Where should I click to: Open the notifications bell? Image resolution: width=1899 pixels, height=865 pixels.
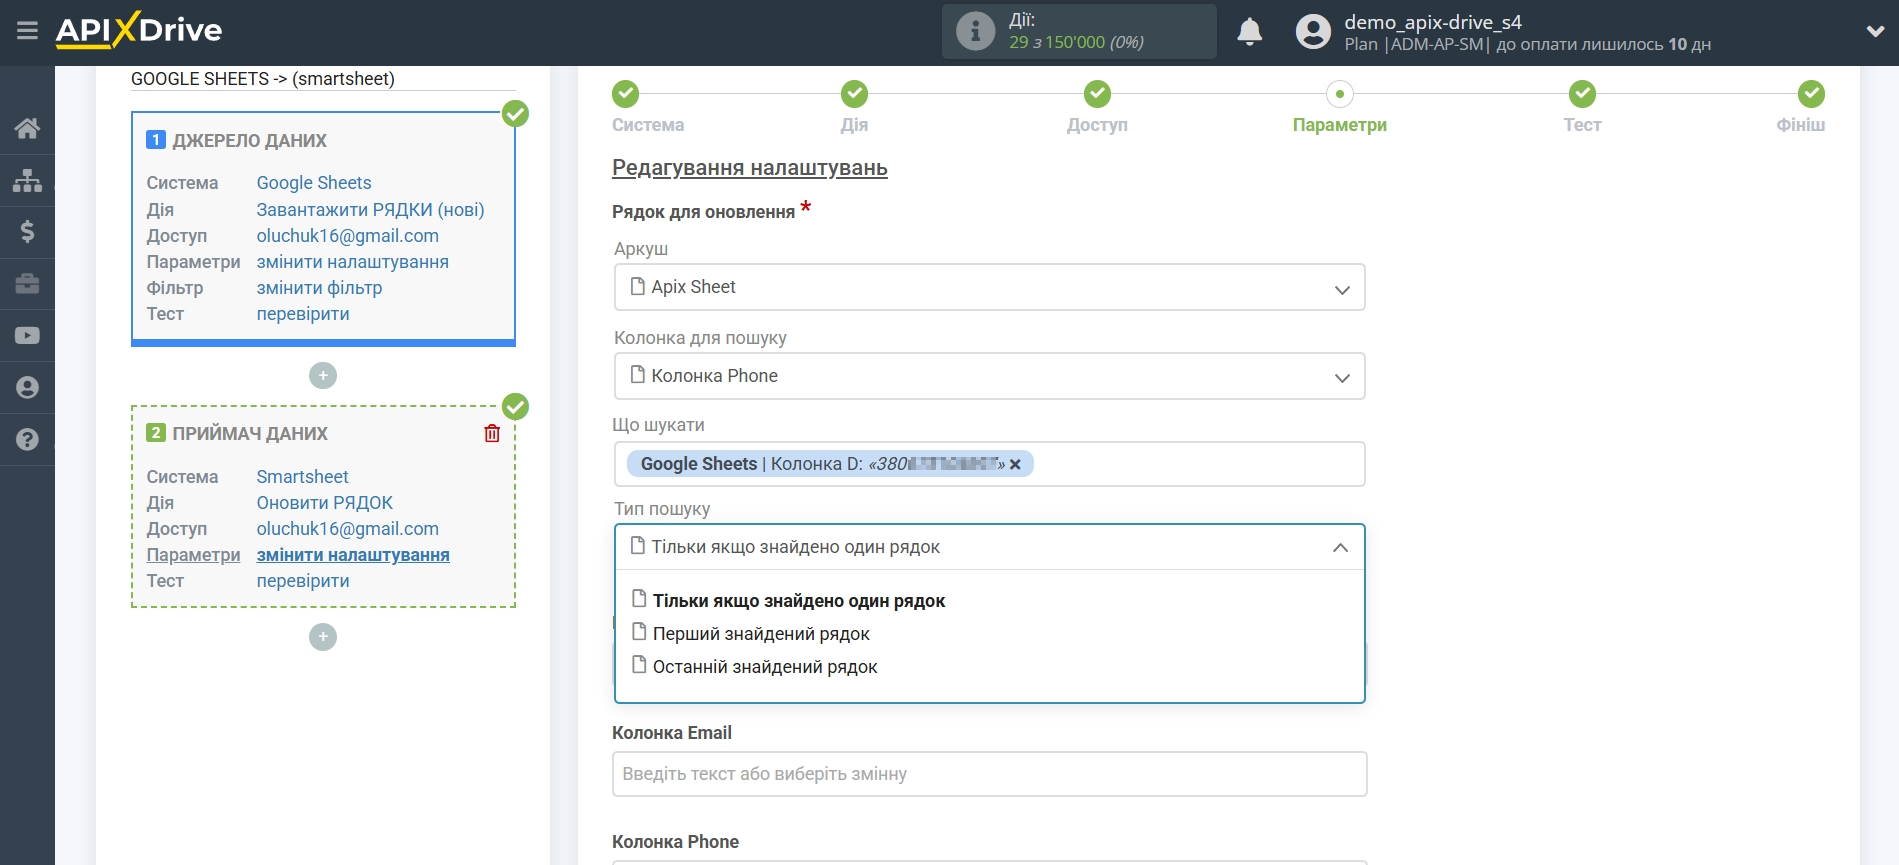(x=1249, y=32)
